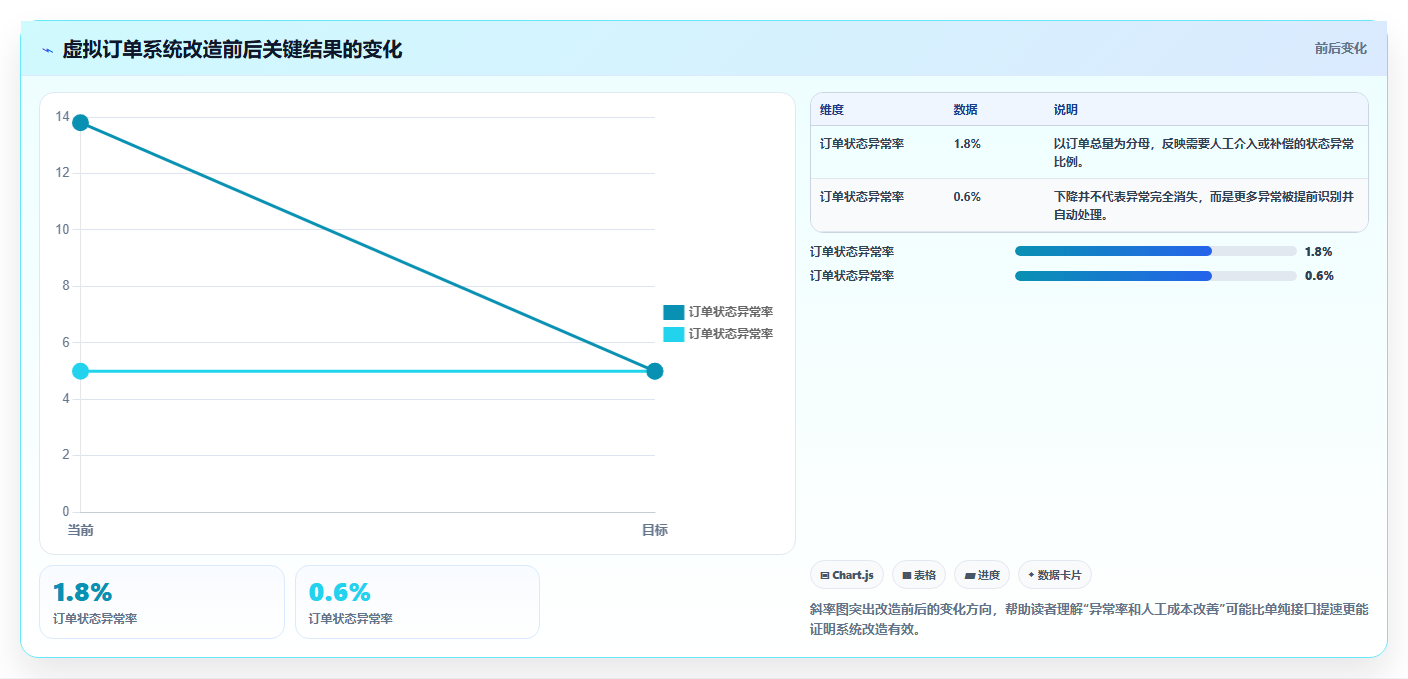This screenshot has width=1408, height=679.
Task: Open the 0.6% statistic card
Action: (418, 602)
